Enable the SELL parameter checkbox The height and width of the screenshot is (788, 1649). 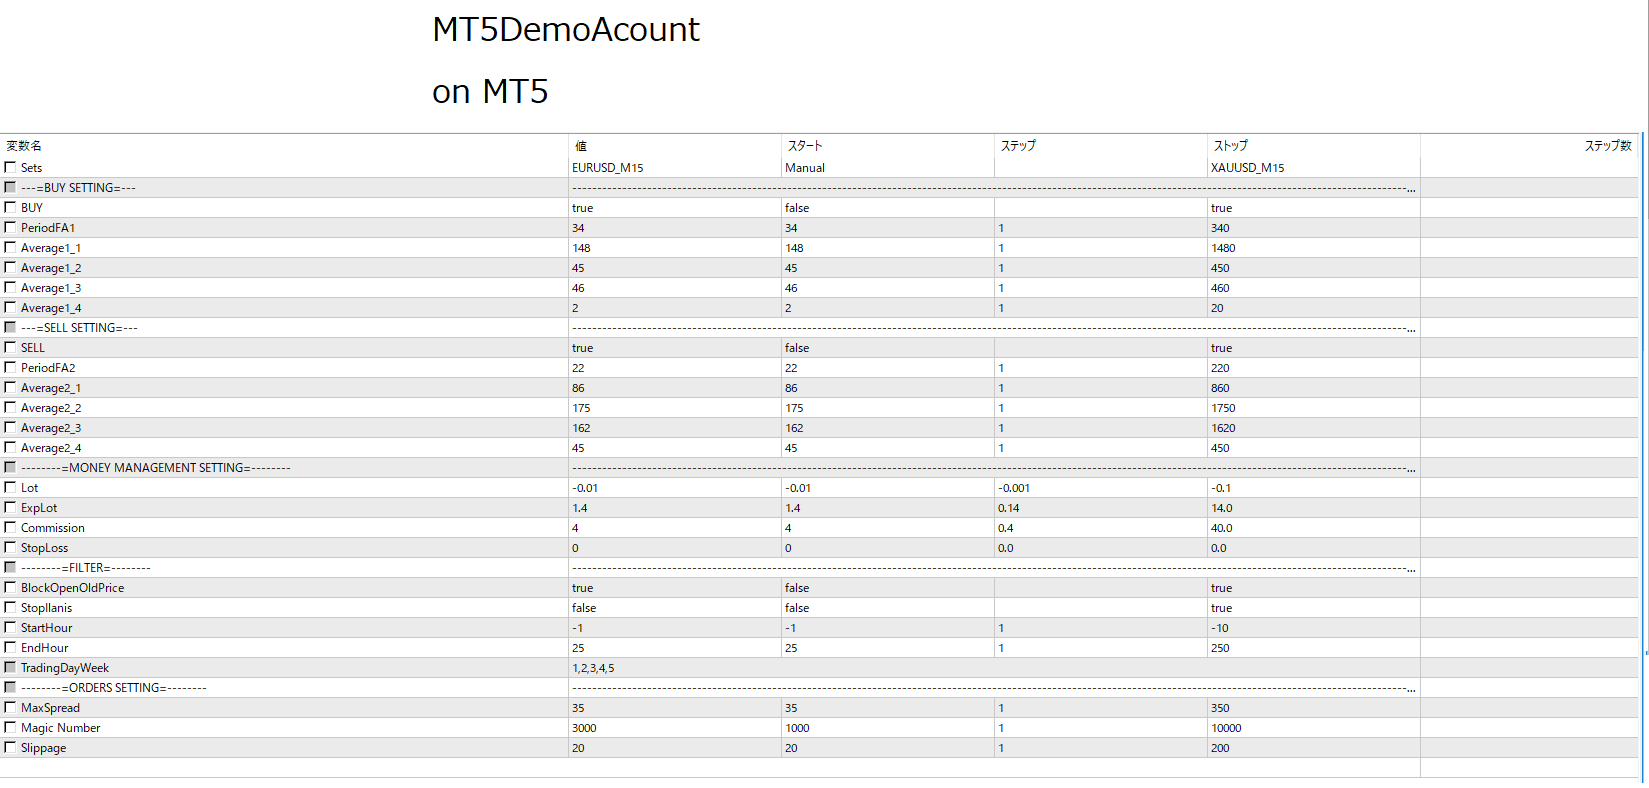[x=10, y=347]
